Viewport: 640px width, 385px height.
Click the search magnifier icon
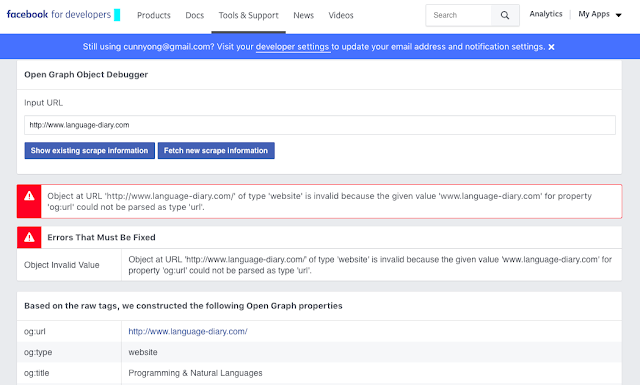pos(505,15)
